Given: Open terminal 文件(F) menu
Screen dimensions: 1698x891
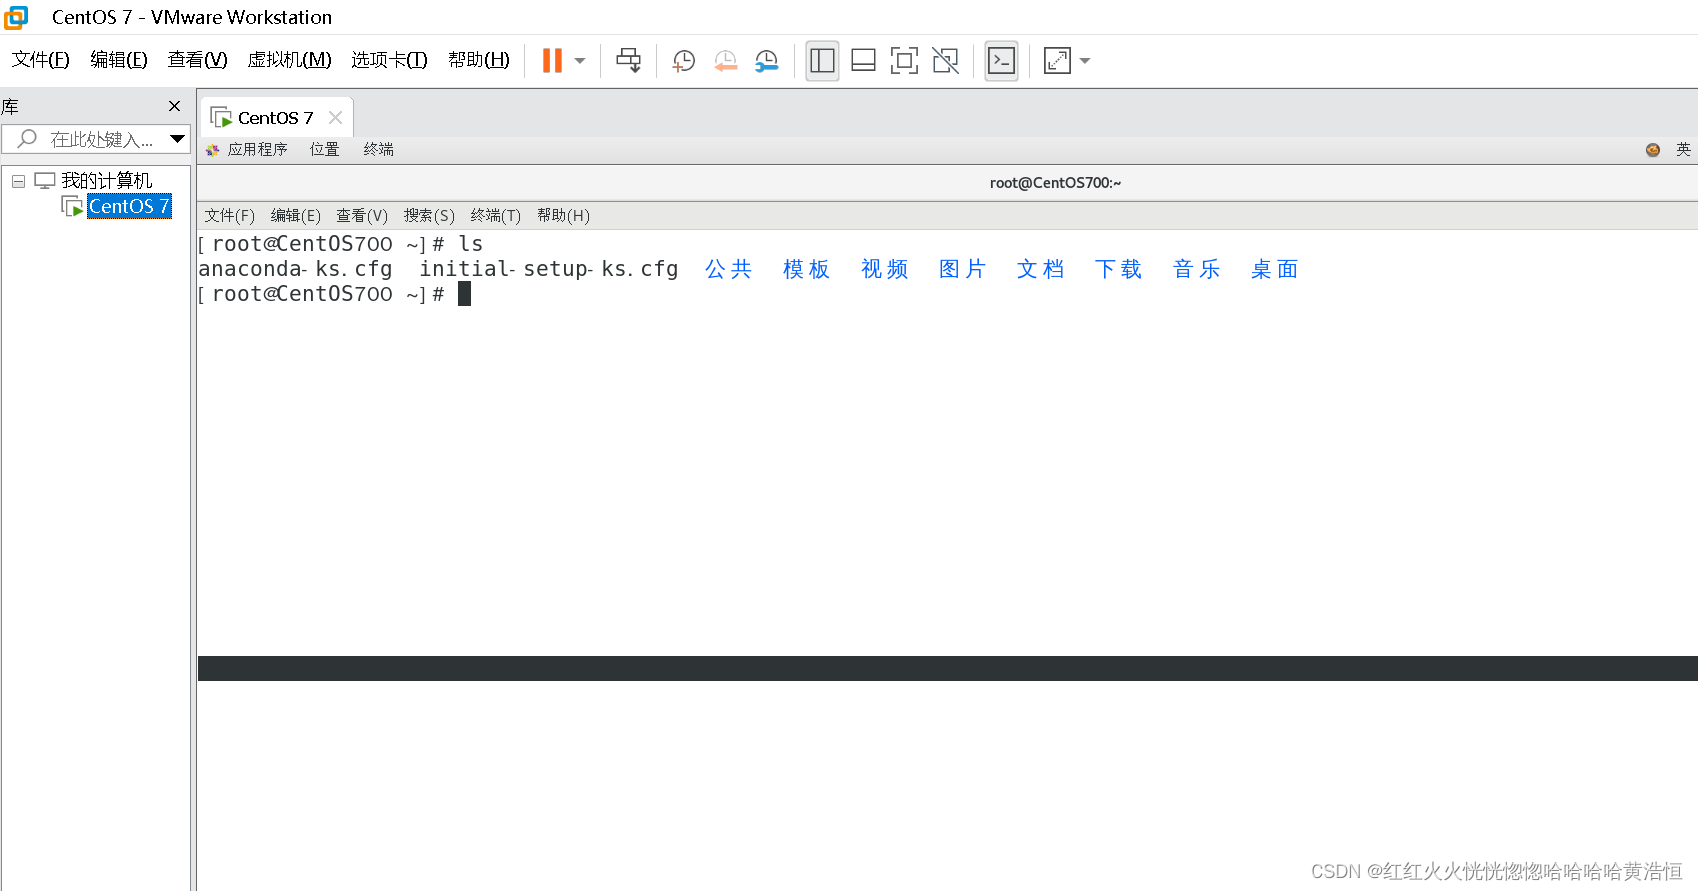Looking at the screenshot, I should pyautogui.click(x=230, y=216).
